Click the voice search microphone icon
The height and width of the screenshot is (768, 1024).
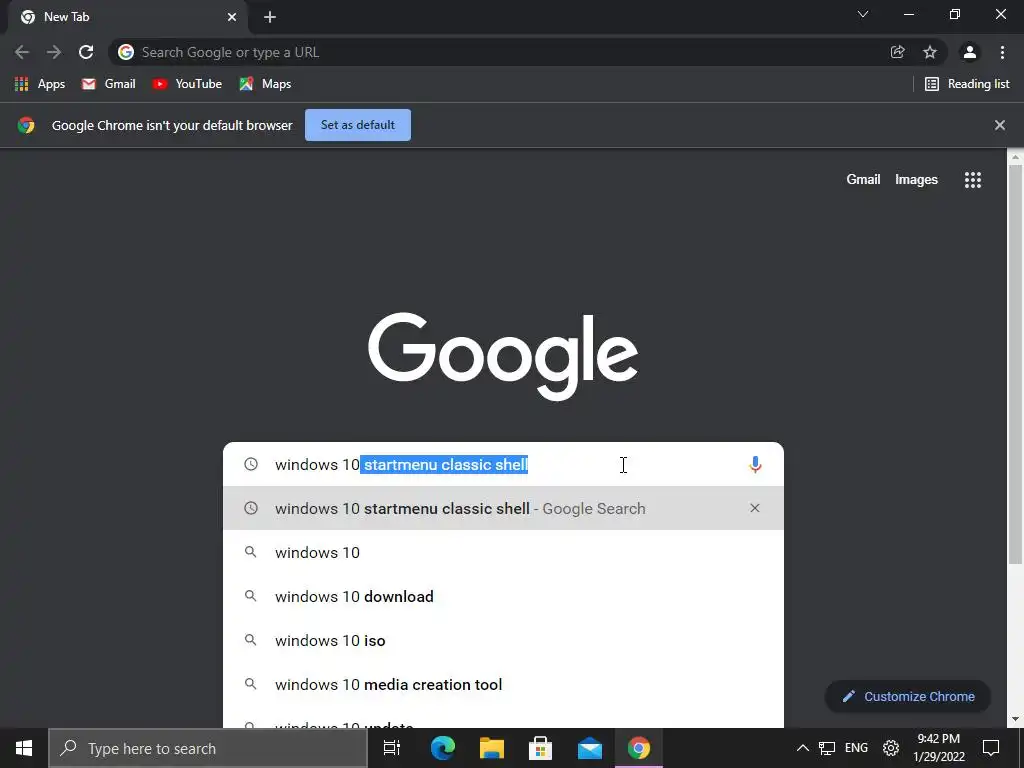click(x=755, y=464)
